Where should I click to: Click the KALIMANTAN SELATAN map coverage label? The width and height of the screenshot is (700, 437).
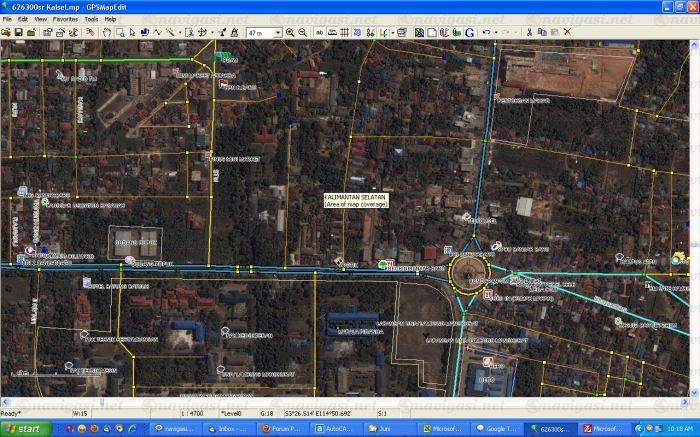pyautogui.click(x=356, y=200)
